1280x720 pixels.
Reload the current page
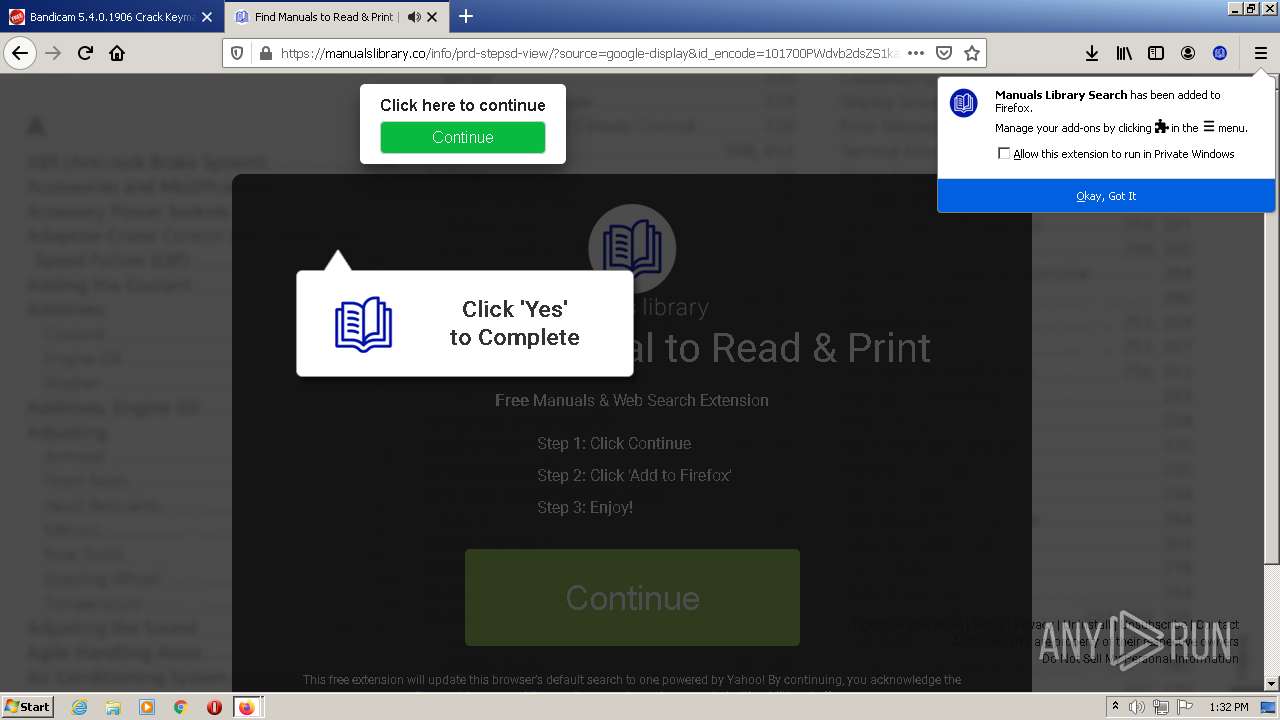(x=85, y=53)
